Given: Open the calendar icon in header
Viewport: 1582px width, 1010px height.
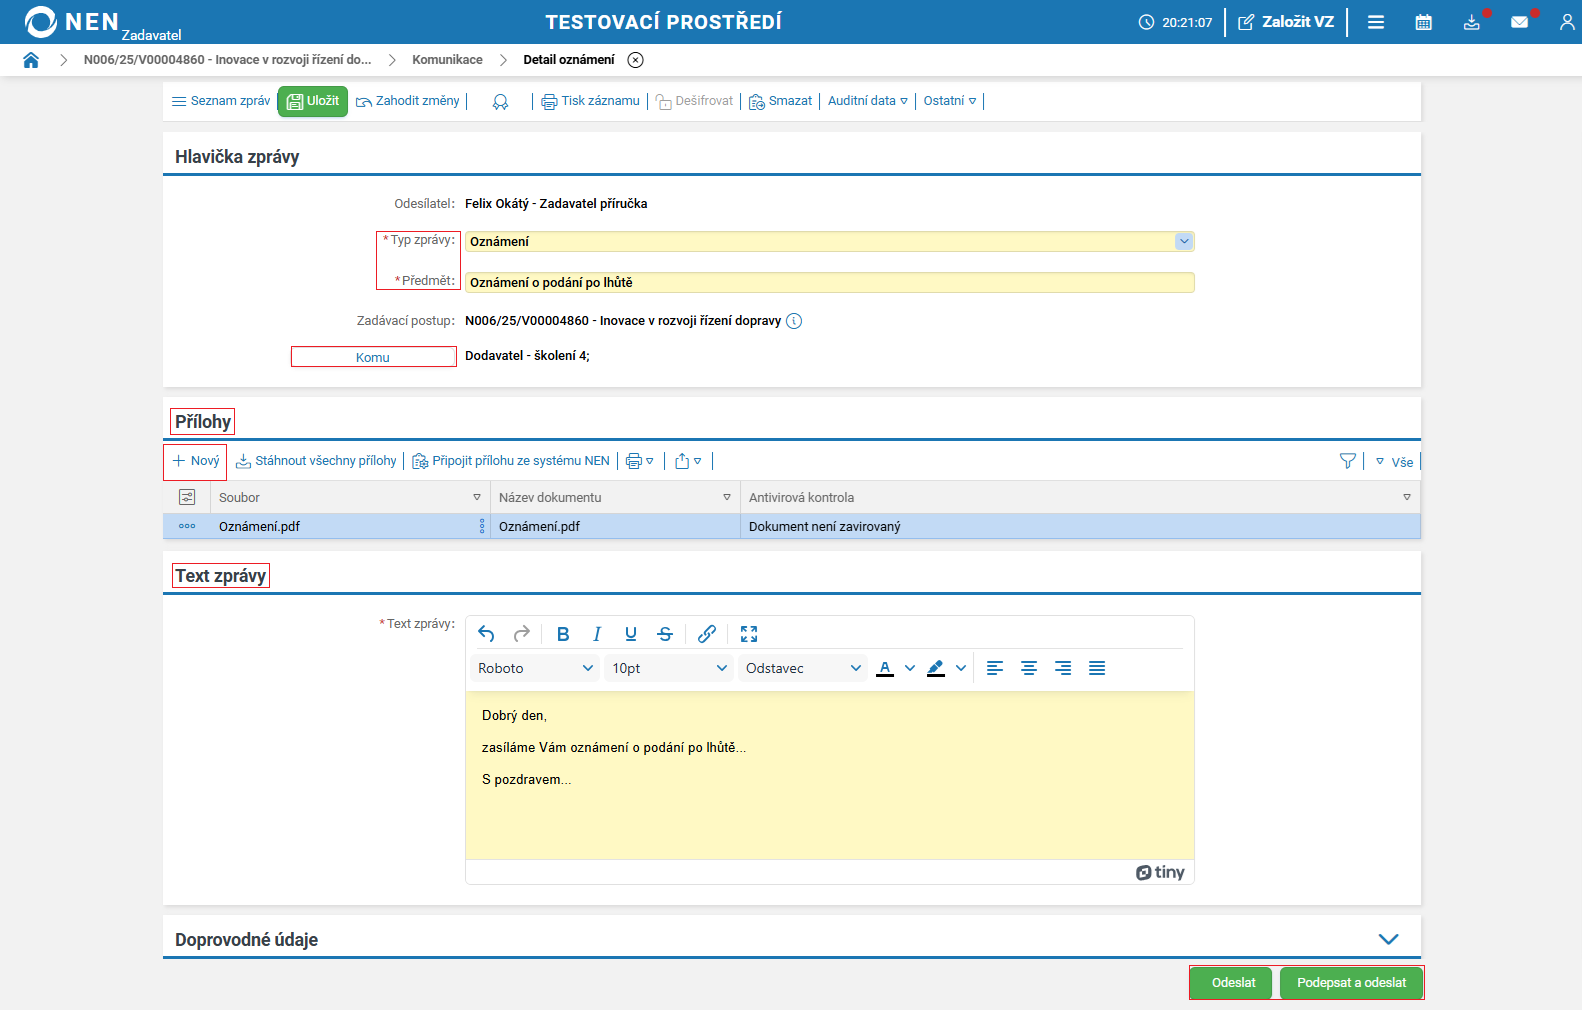Looking at the screenshot, I should tap(1423, 22).
